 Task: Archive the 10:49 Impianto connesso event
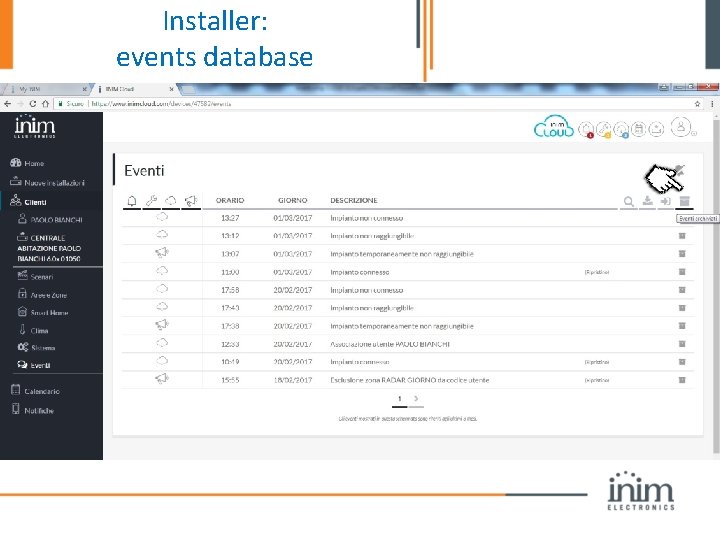pos(682,362)
